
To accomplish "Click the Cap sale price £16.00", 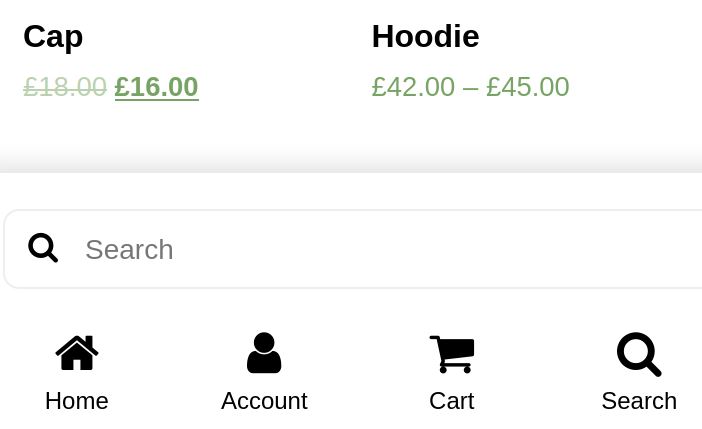I will pos(156,87).
